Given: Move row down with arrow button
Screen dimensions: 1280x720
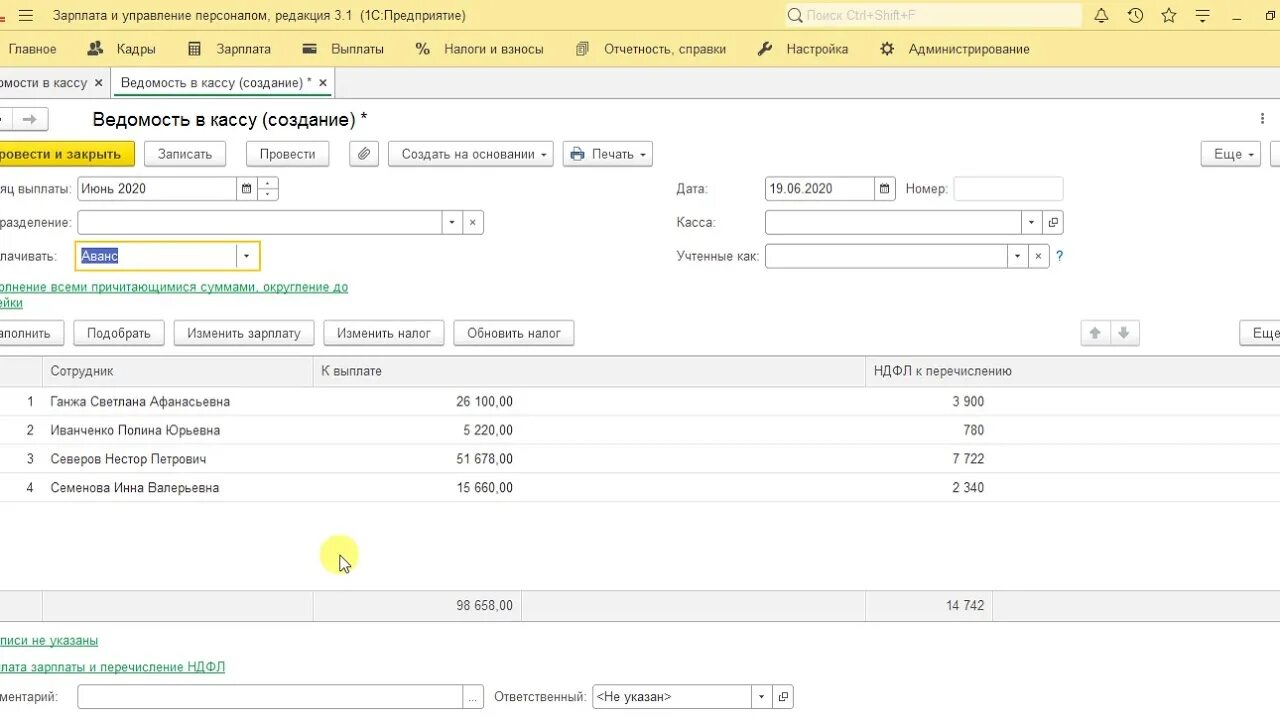Looking at the screenshot, I should click(x=1123, y=333).
